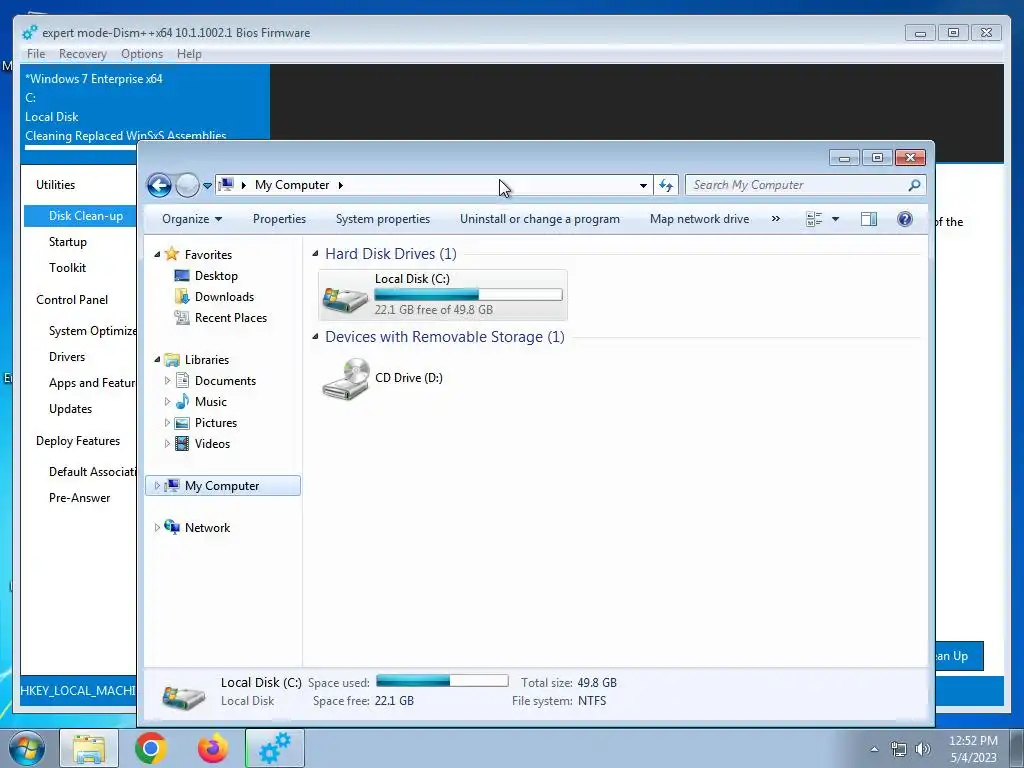Select Network in navigation tree

207,527
